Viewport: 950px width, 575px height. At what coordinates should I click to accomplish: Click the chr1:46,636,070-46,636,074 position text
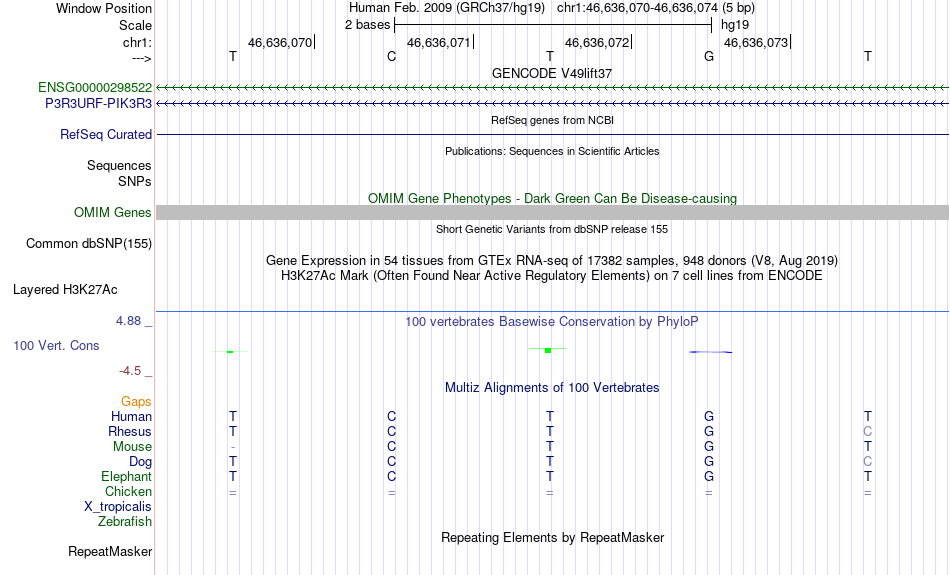[656, 8]
